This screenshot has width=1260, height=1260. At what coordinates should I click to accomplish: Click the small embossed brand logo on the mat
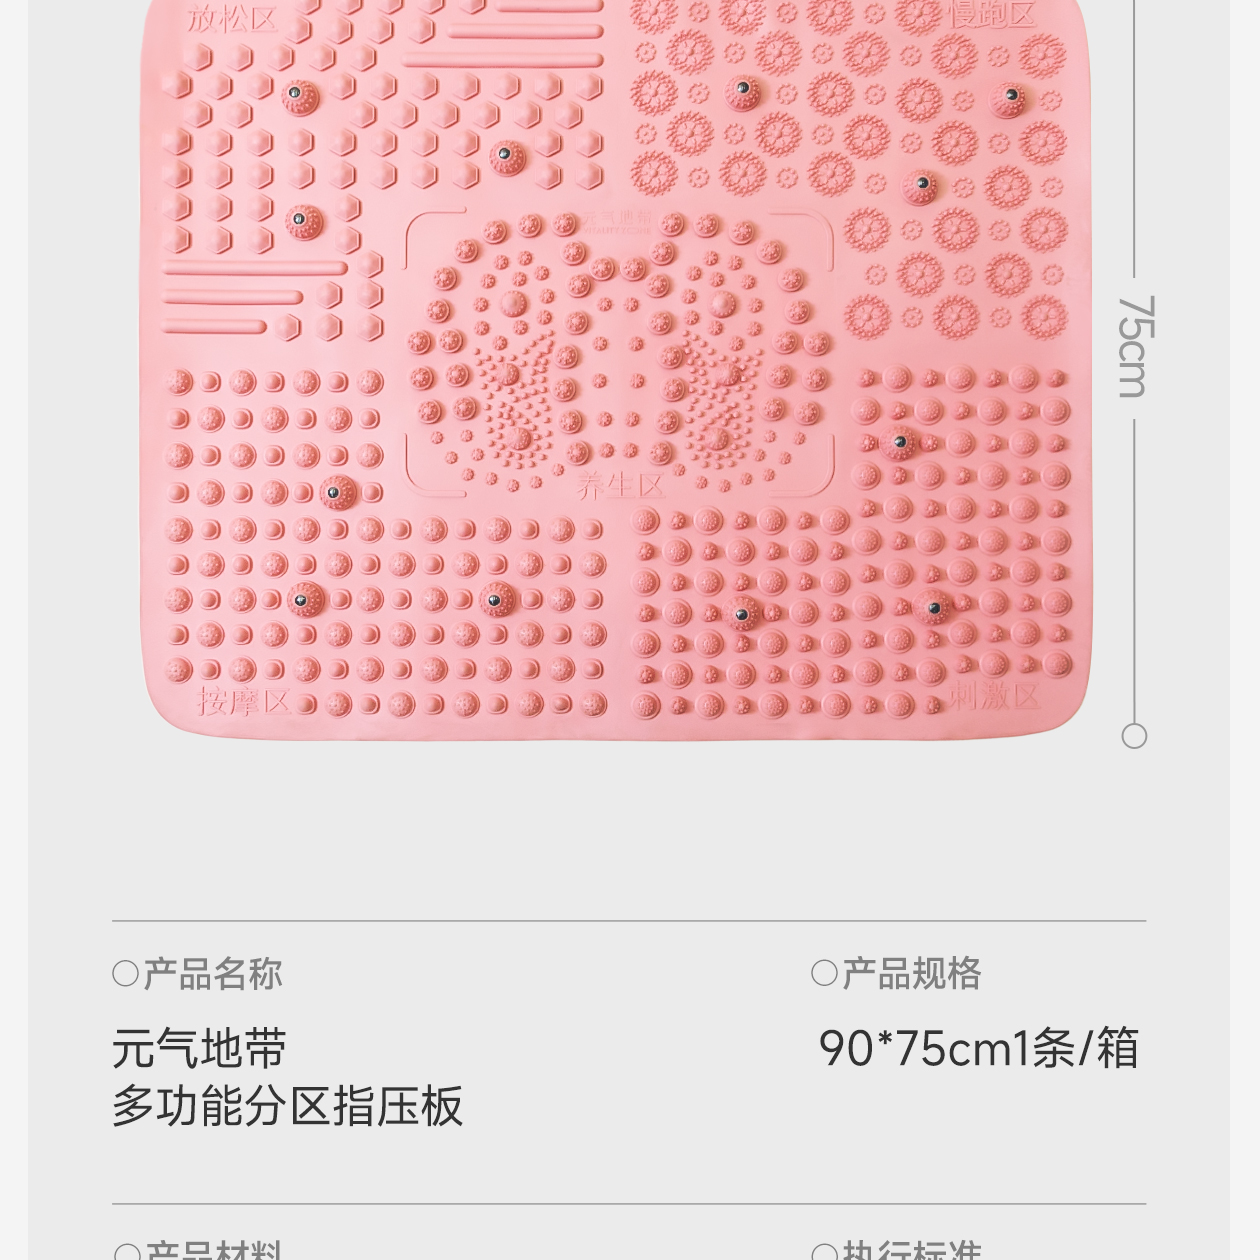click(617, 220)
